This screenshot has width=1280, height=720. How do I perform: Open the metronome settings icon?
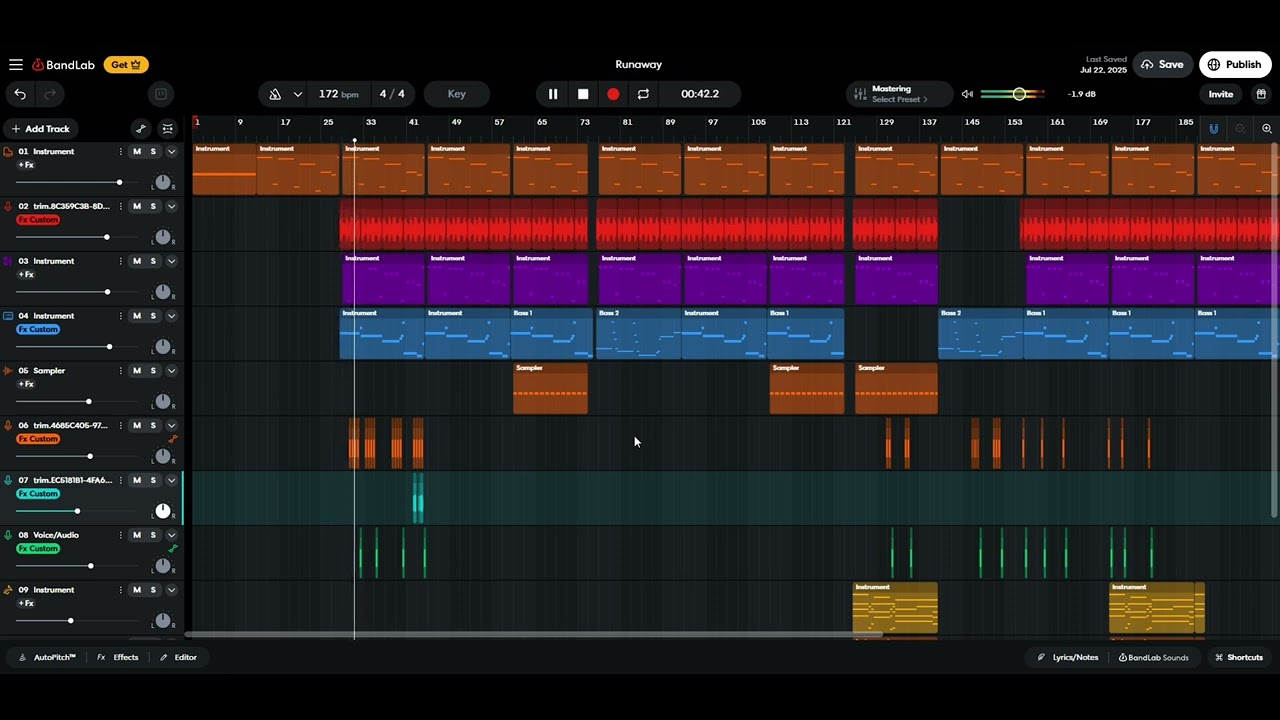coord(275,94)
